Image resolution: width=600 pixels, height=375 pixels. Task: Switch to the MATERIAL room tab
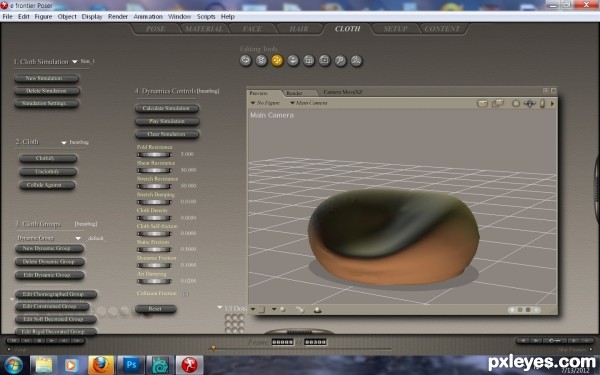pos(204,29)
